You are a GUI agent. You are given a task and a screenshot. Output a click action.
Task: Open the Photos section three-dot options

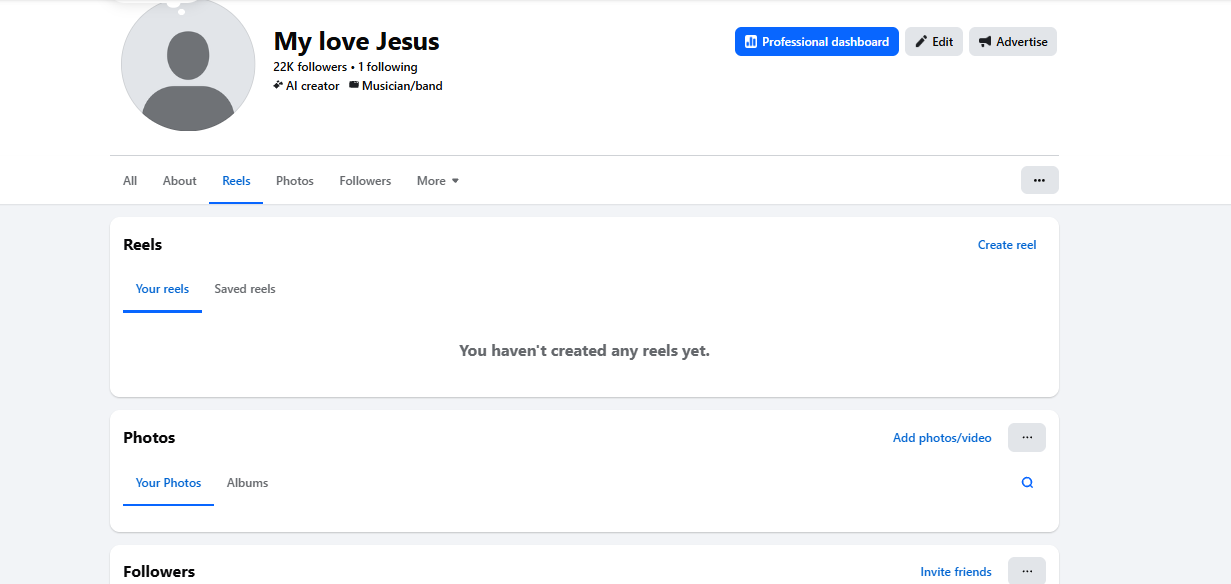click(1027, 437)
